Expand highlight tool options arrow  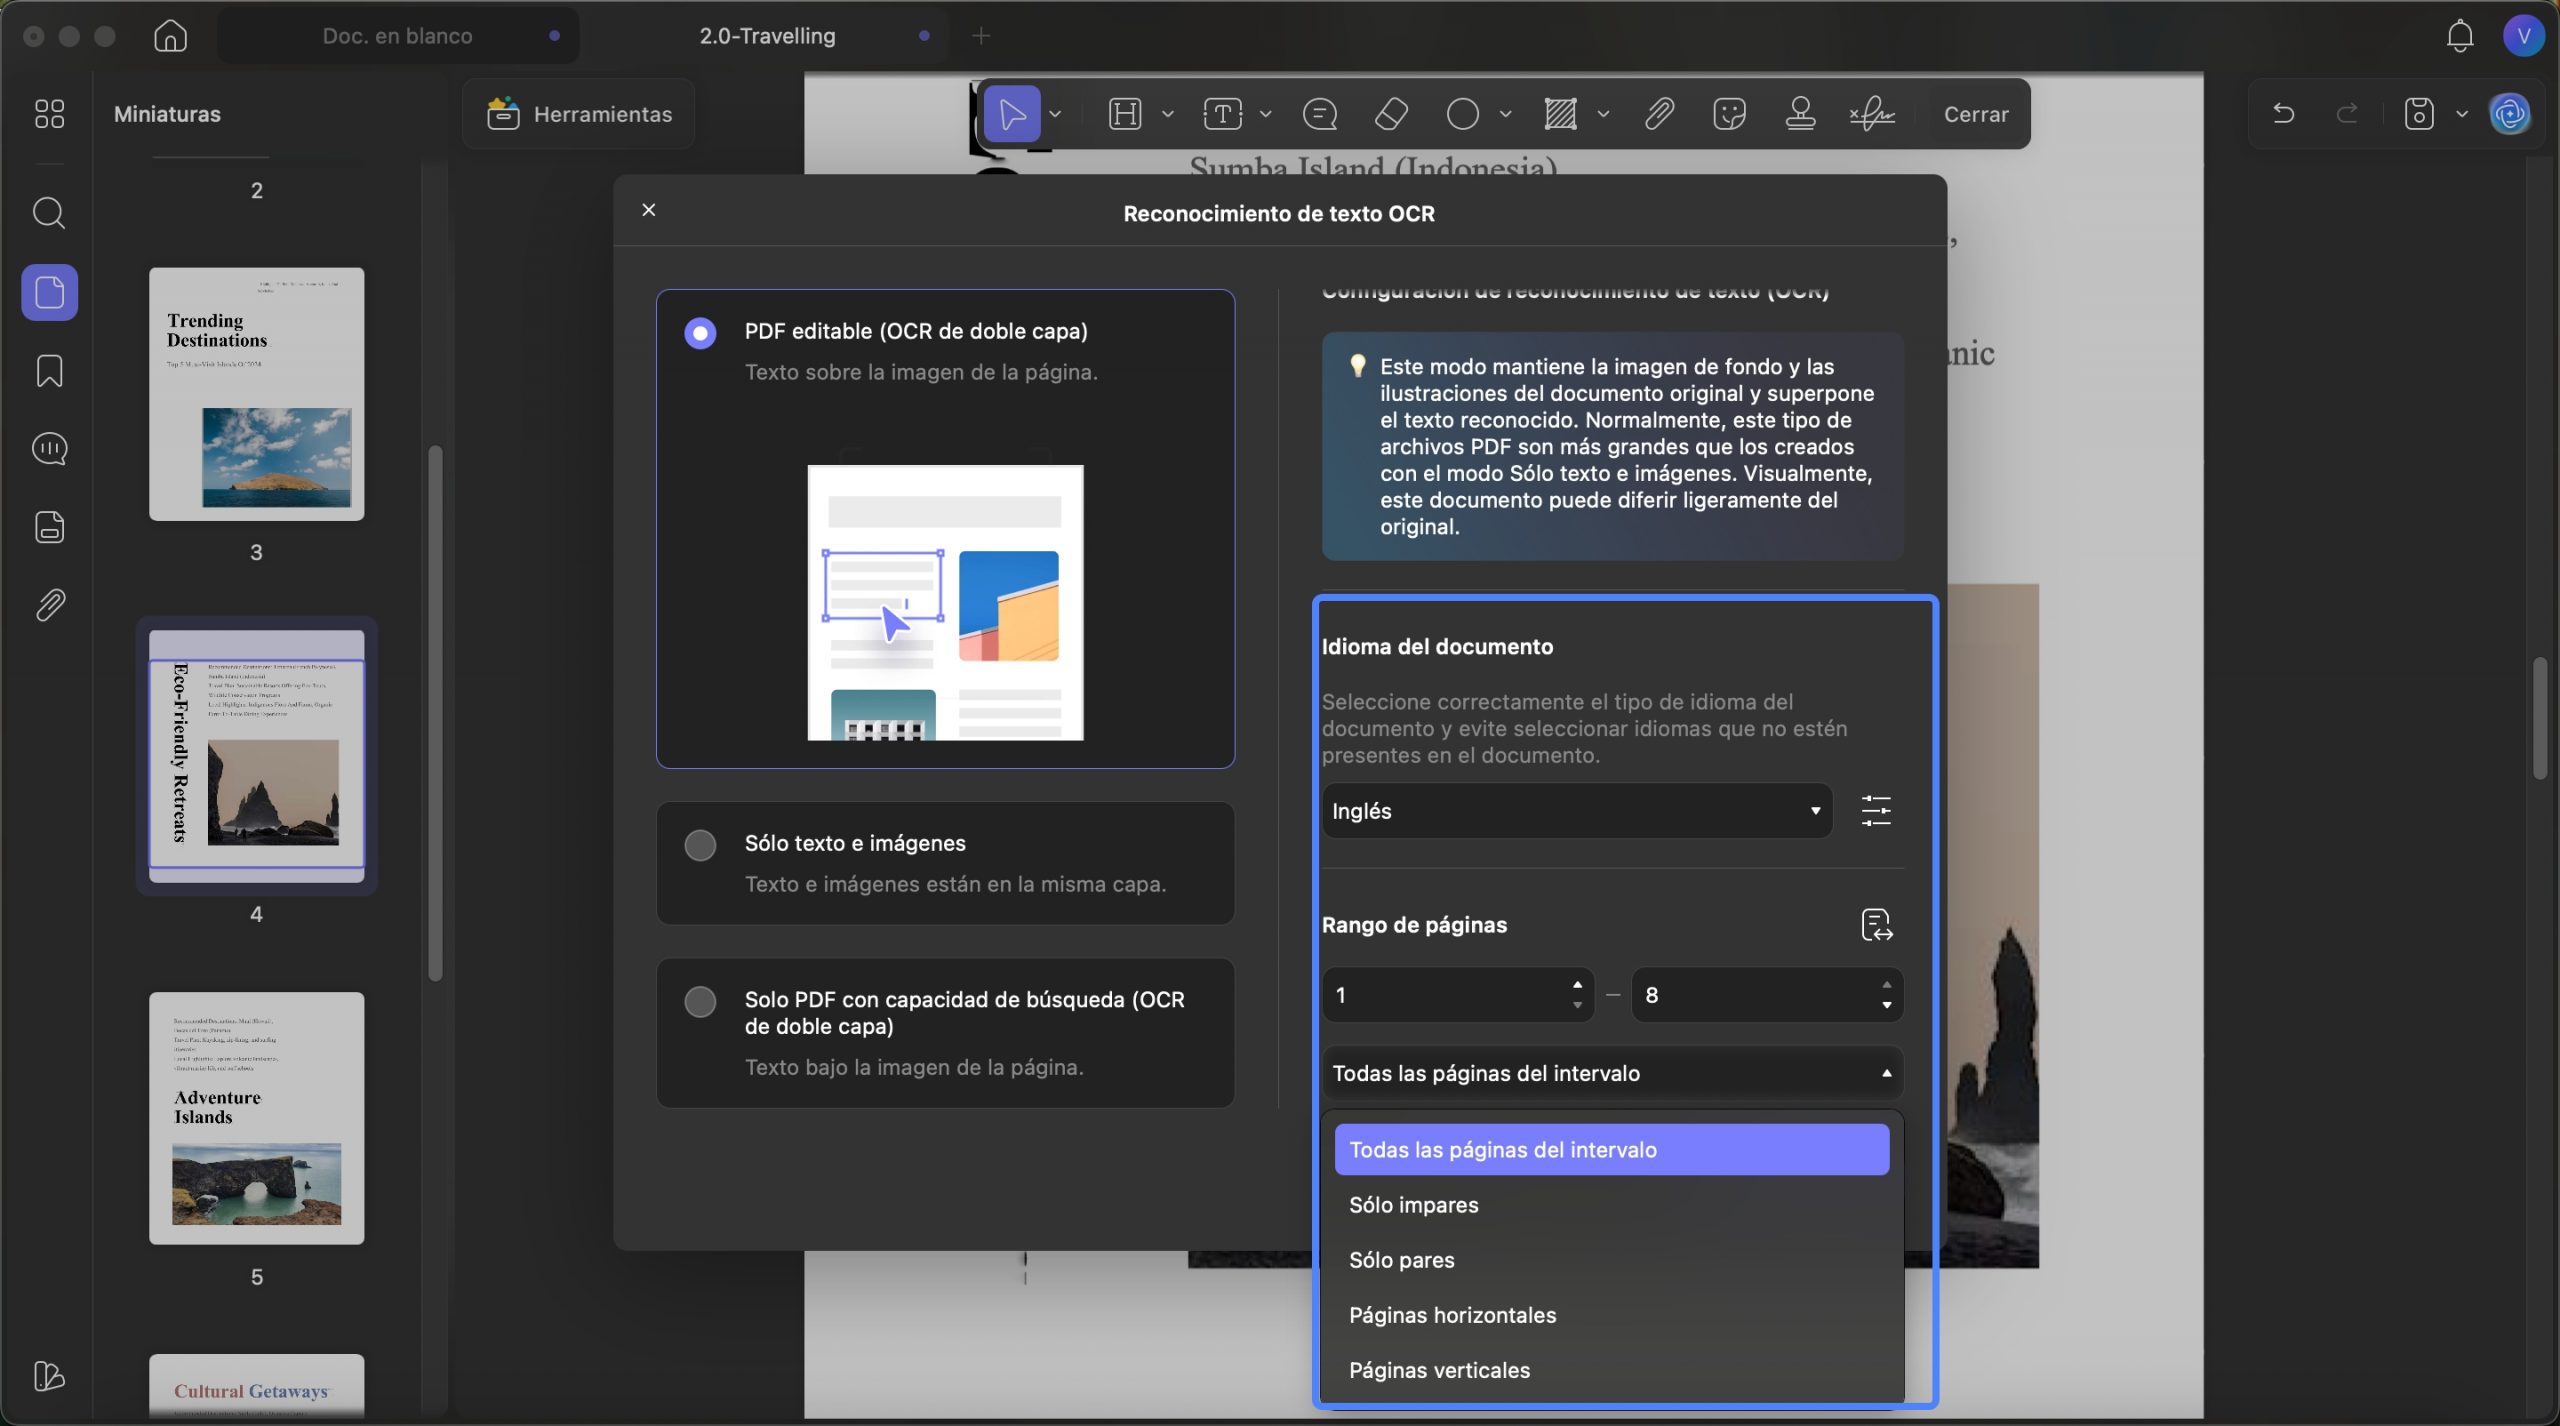1167,114
